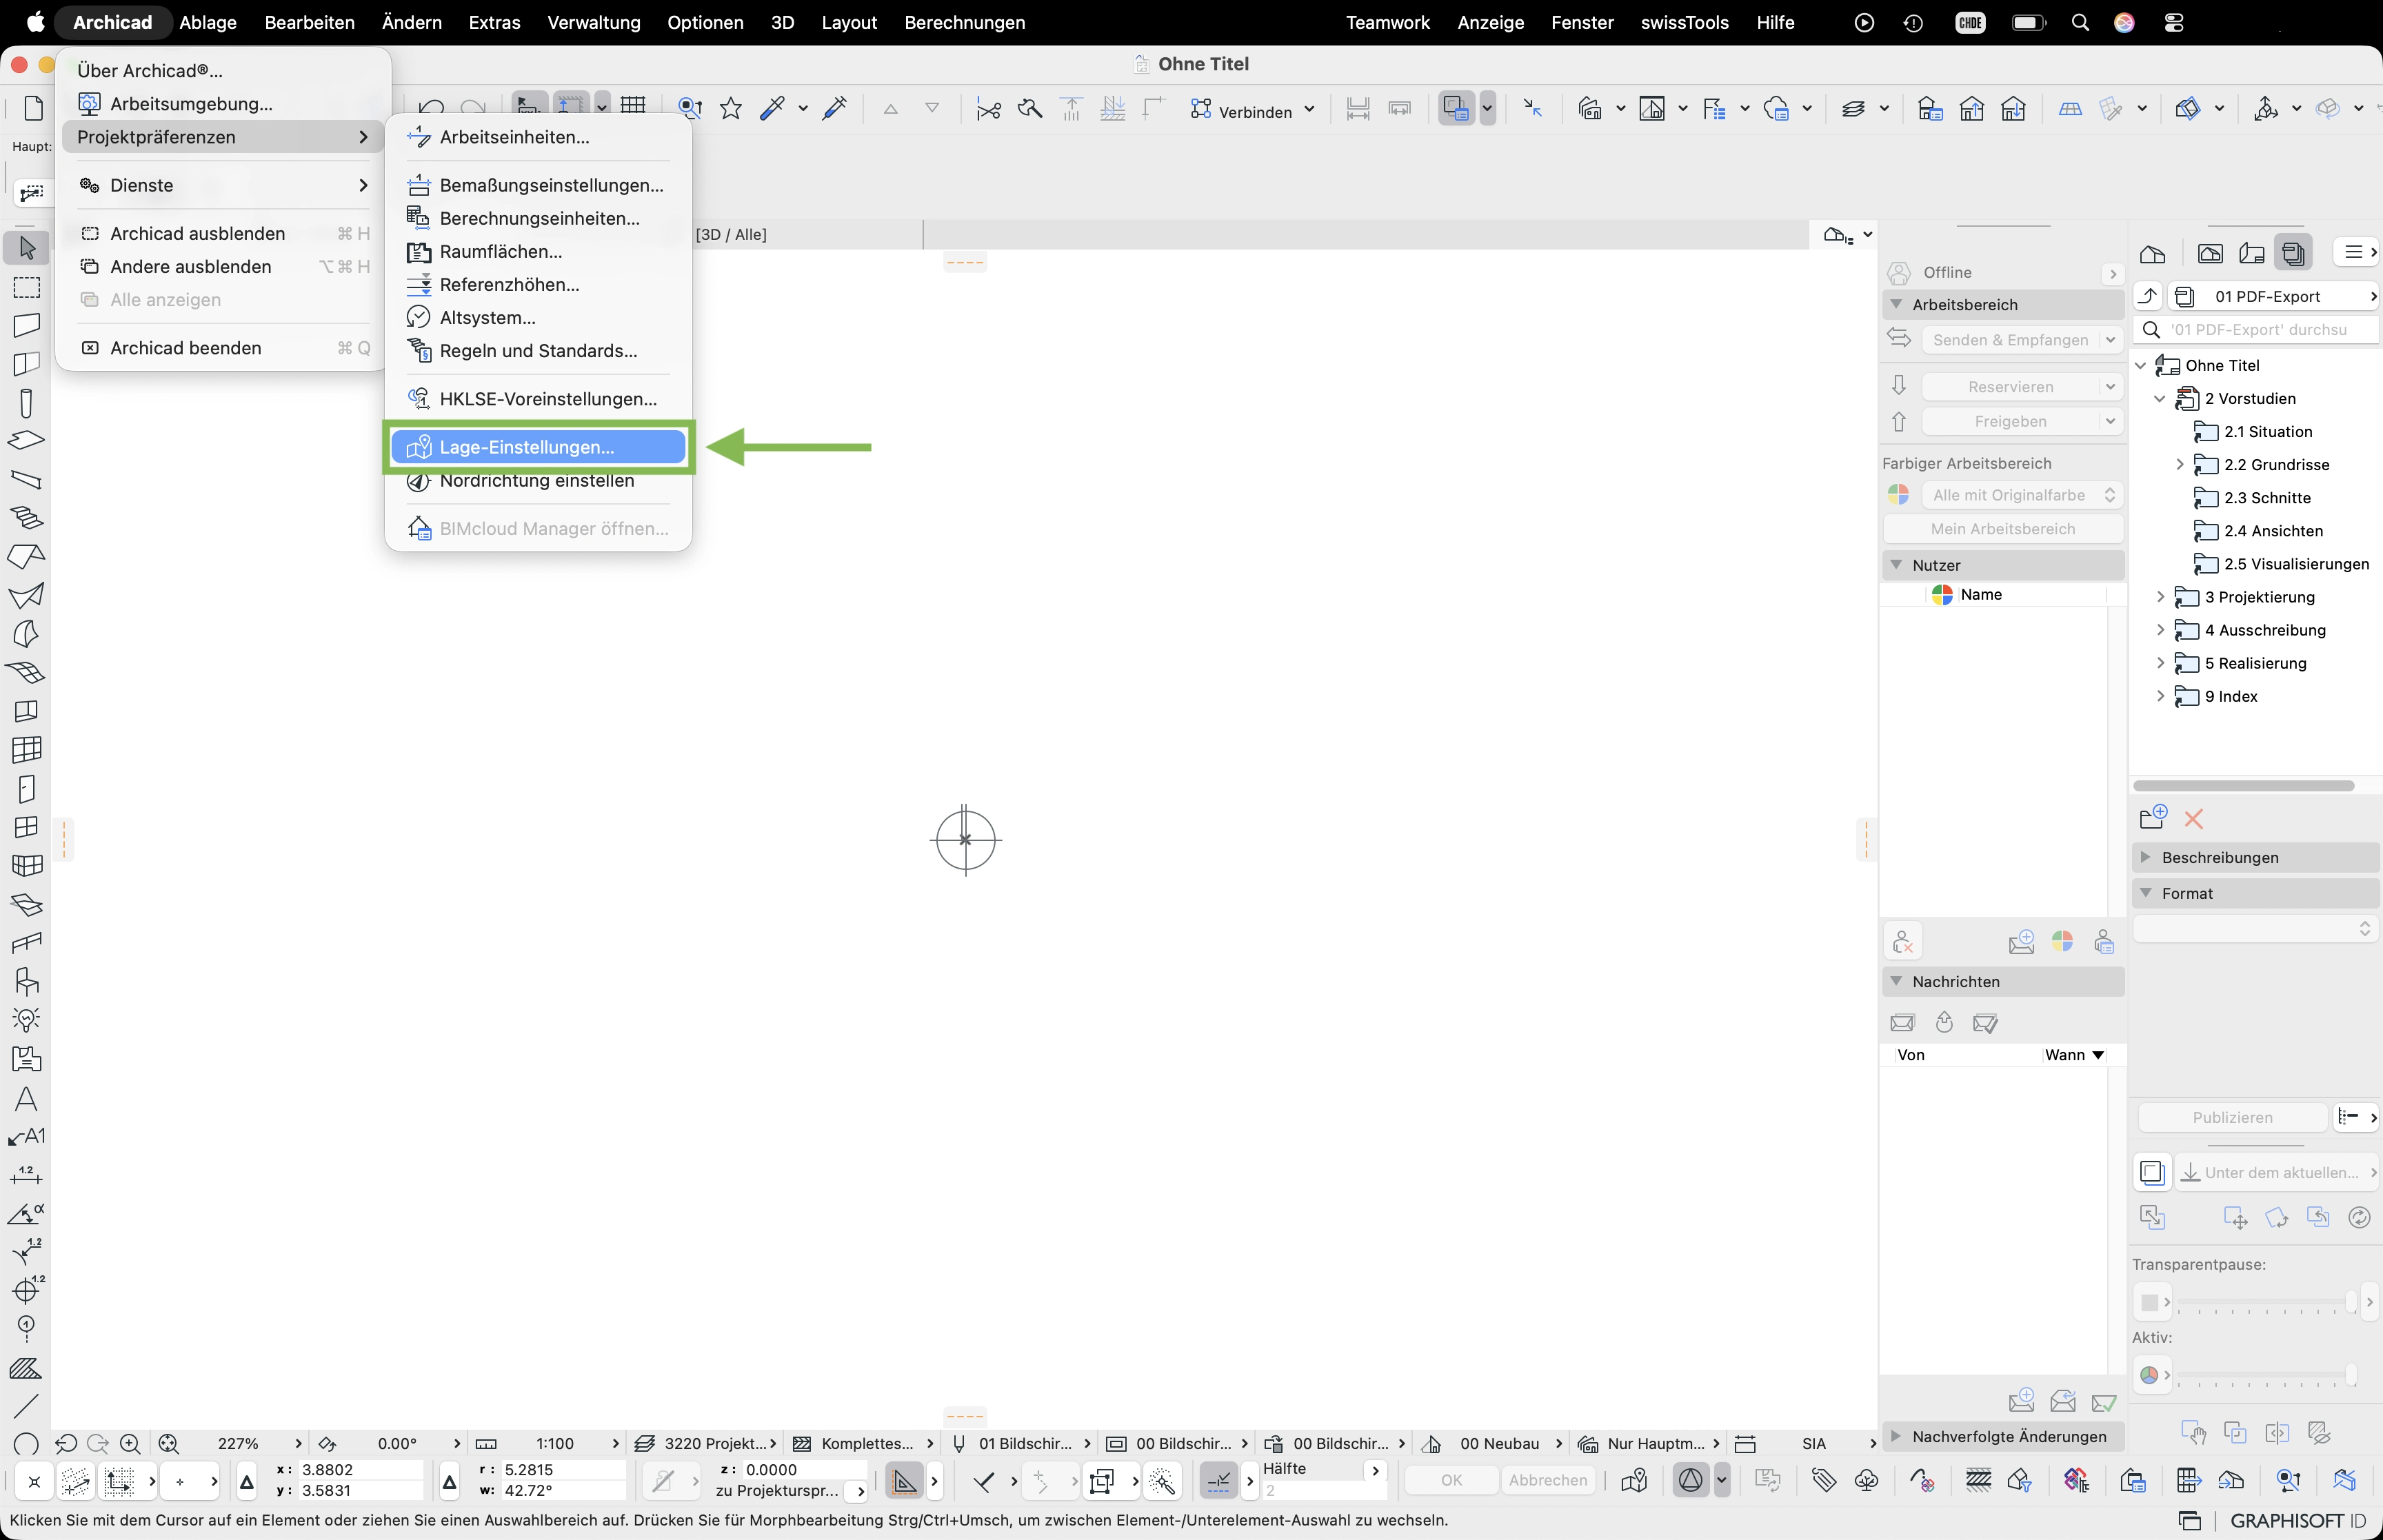Image resolution: width=2383 pixels, height=1540 pixels.
Task: Select the Lamp tool in toolbox
Action: pyautogui.click(x=27, y=1020)
